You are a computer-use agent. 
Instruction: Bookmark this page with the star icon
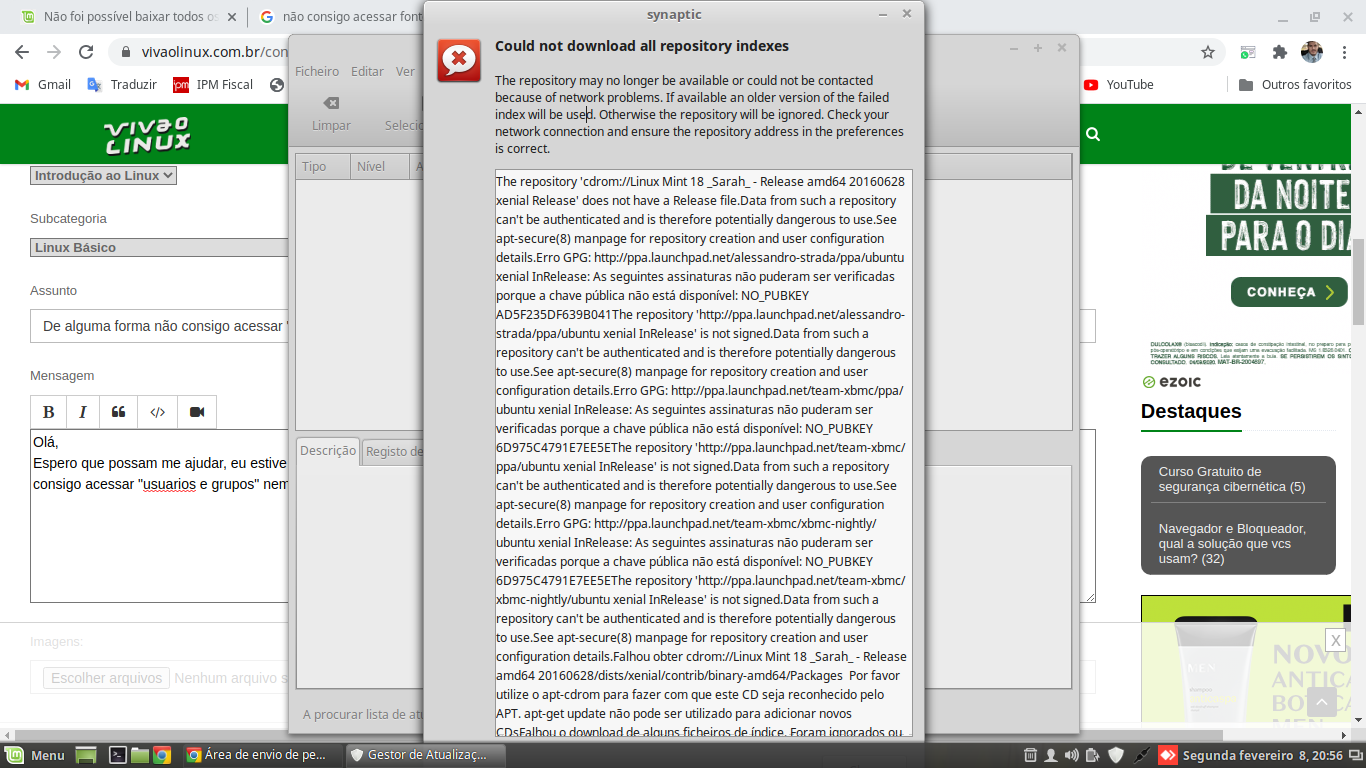[x=1208, y=52]
